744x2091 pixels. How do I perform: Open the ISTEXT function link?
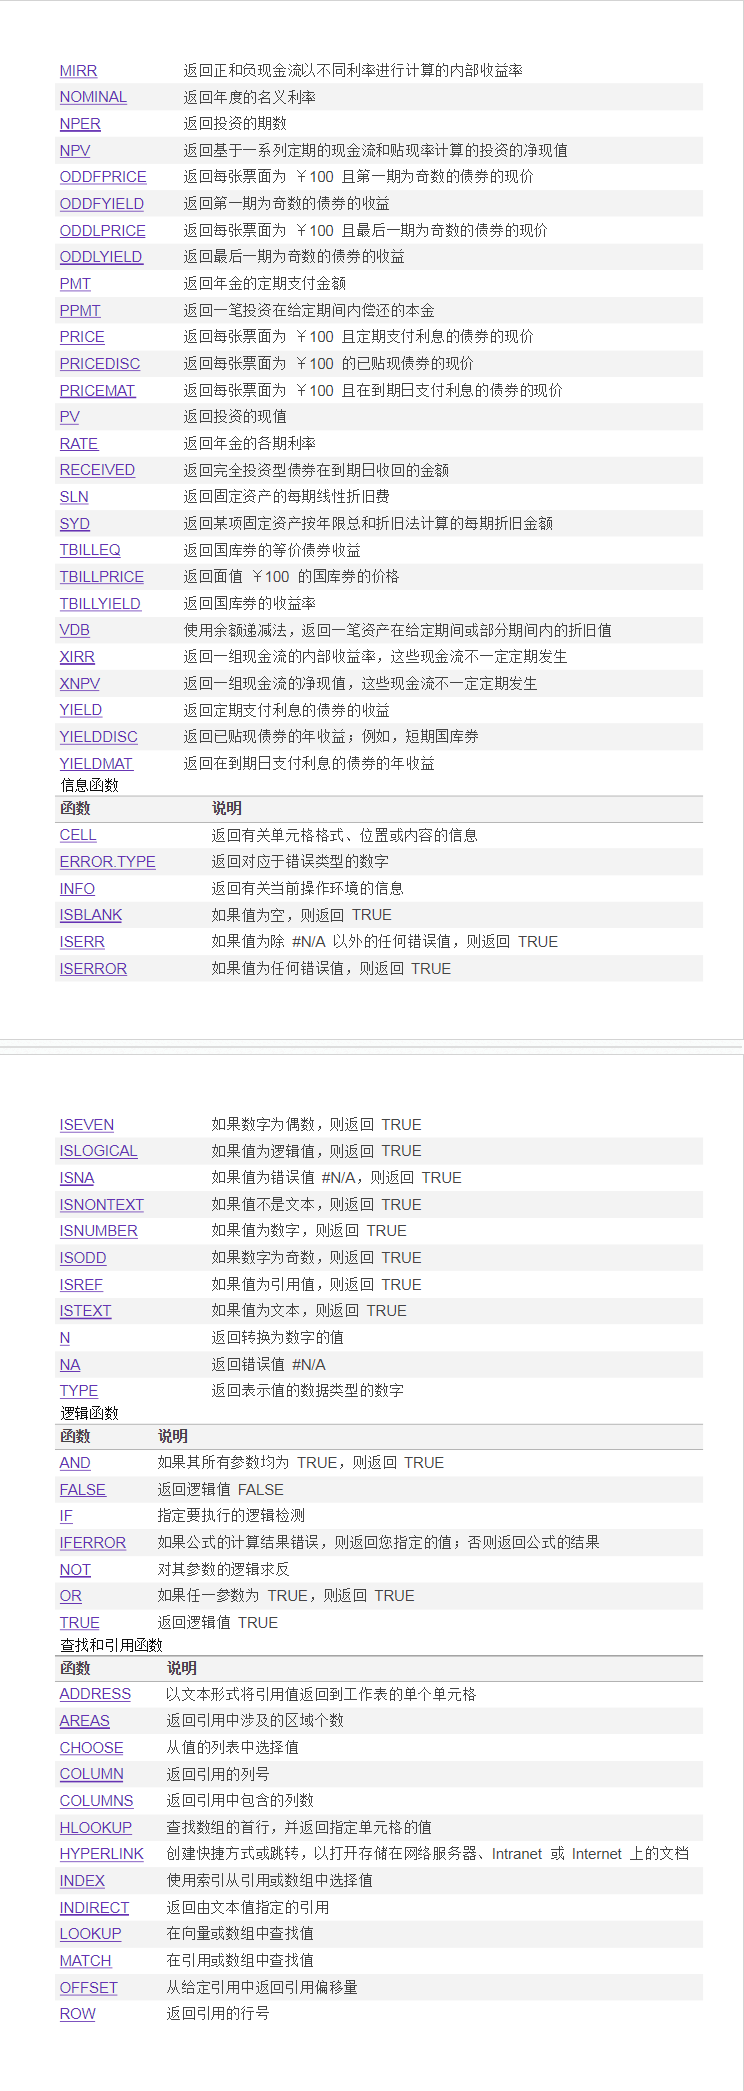86,1311
